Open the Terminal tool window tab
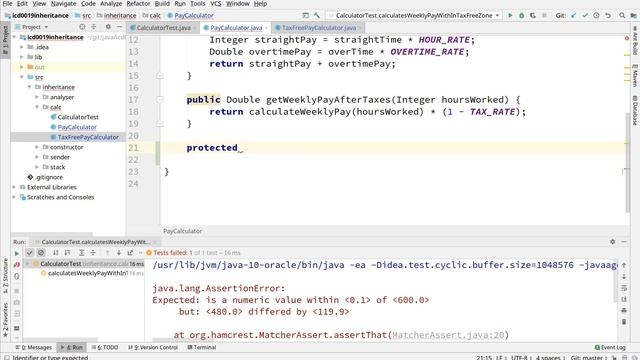This screenshot has height=360, width=640. (202, 347)
